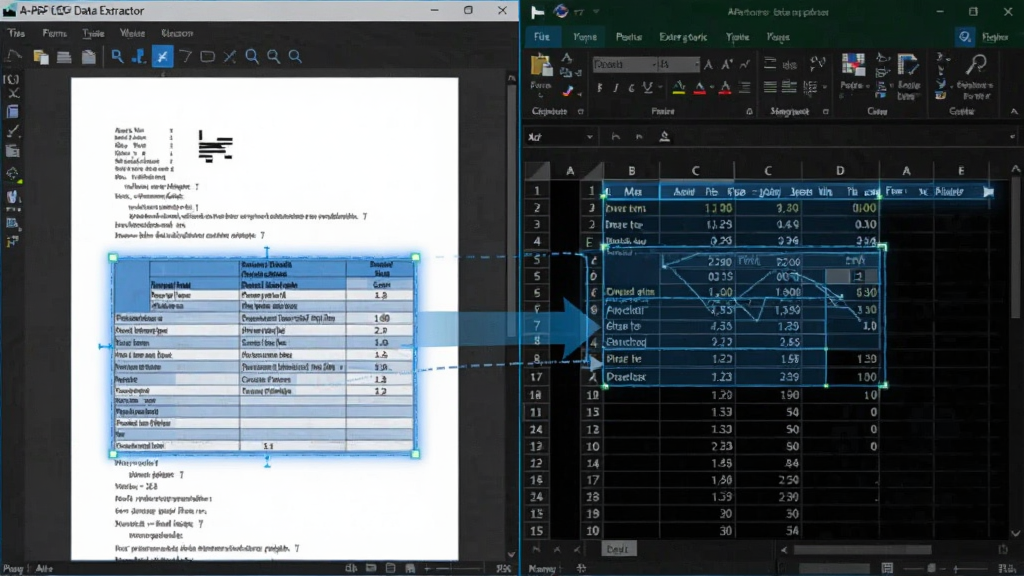
Task: Click the Find magnifier icon at ribbon right
Action: coord(977,65)
